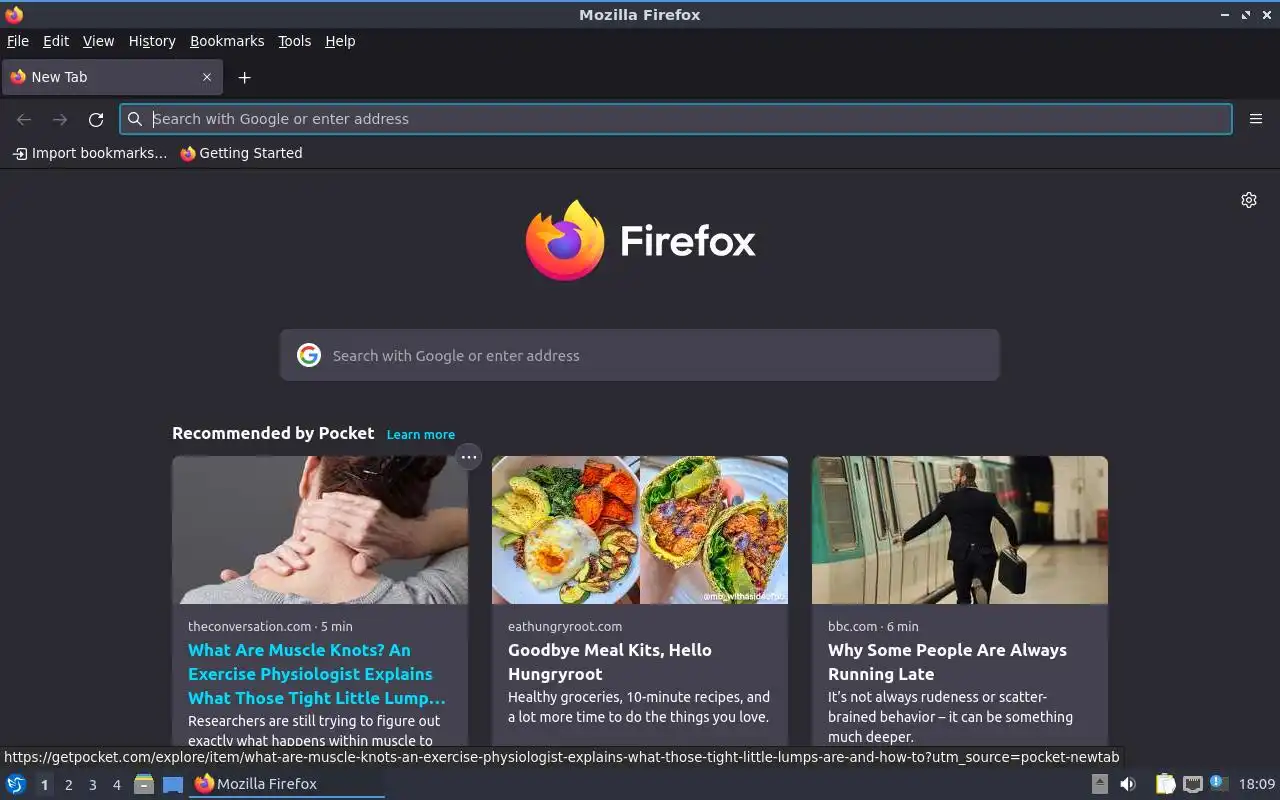Open the Lubuntu start menu icon
The width and height of the screenshot is (1280, 800).
tap(16, 784)
